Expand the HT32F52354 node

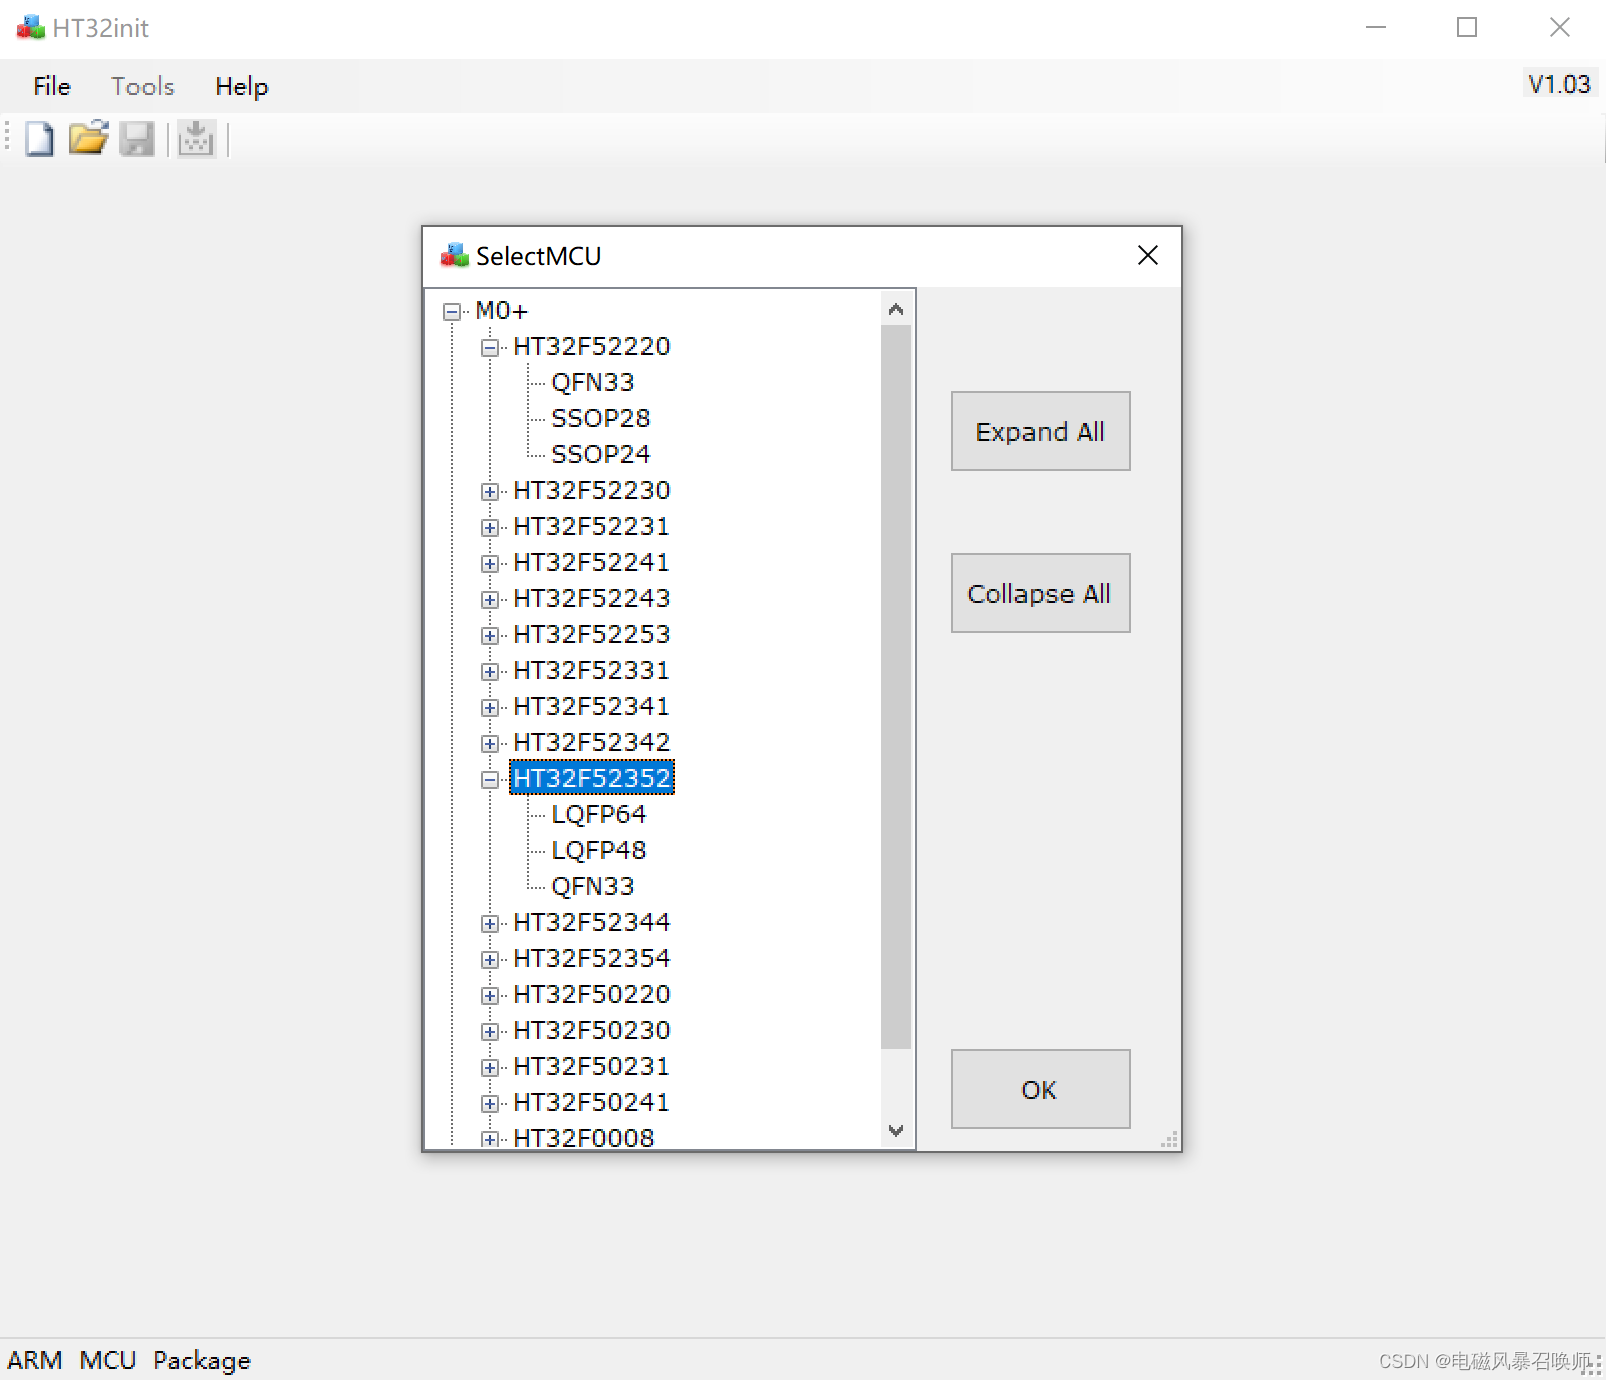(x=490, y=960)
